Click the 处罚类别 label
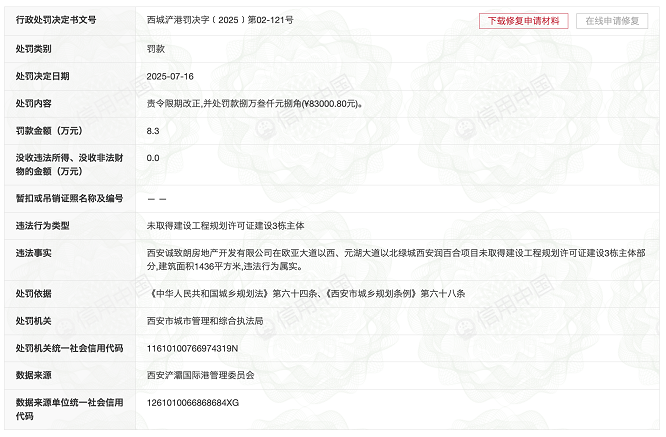666x437 pixels. (34, 49)
